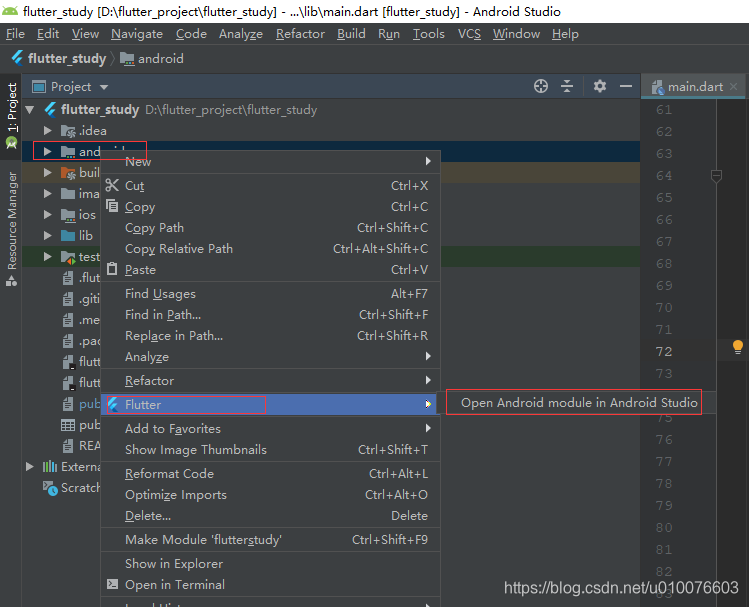Image resolution: width=749 pixels, height=607 pixels.
Task: Hide the Project panel with minus icon
Action: click(x=626, y=86)
